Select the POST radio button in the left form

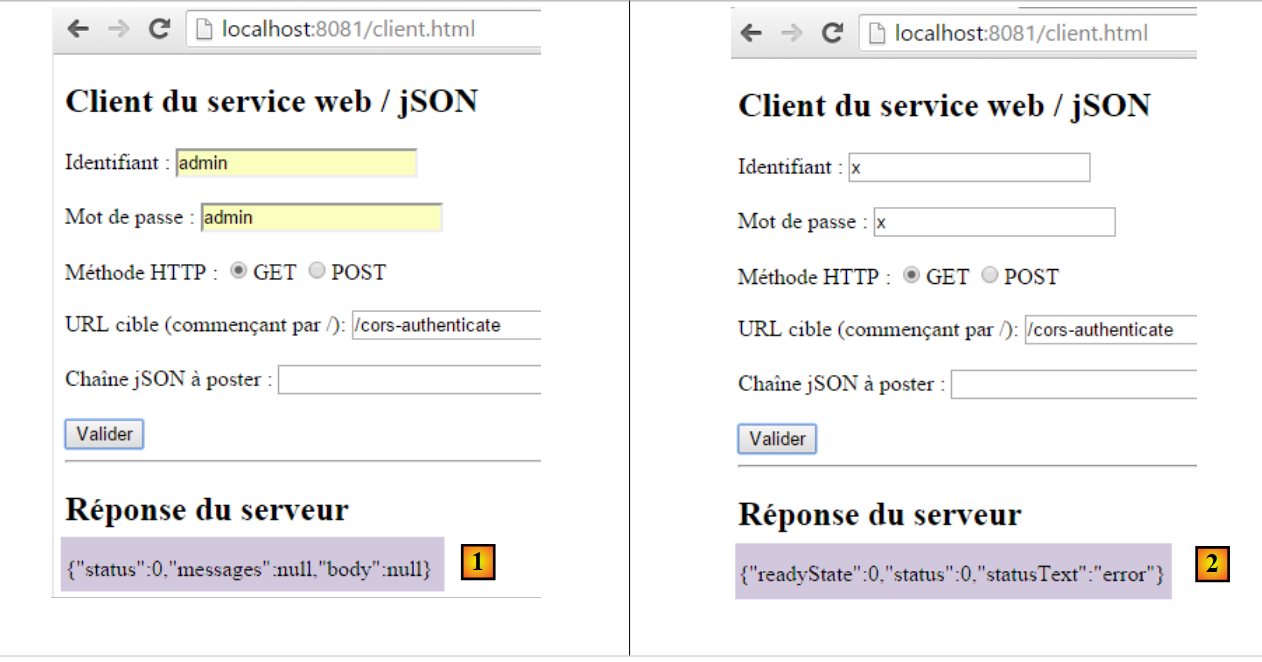[x=316, y=272]
